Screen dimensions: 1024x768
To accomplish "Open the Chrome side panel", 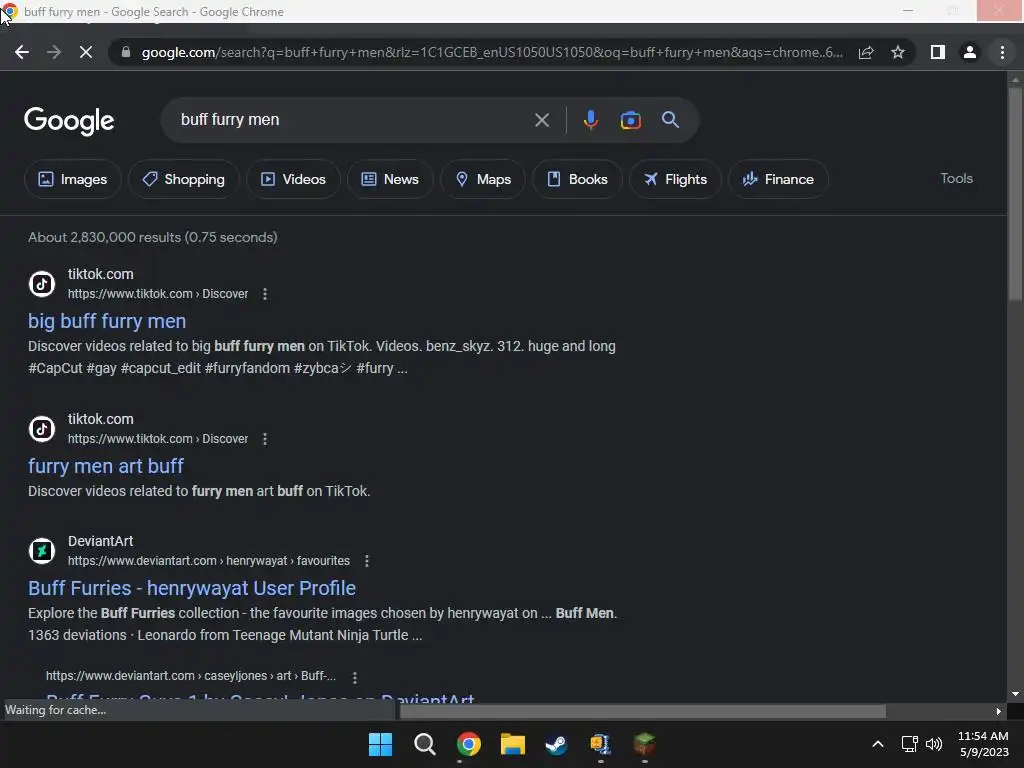I will point(938,52).
